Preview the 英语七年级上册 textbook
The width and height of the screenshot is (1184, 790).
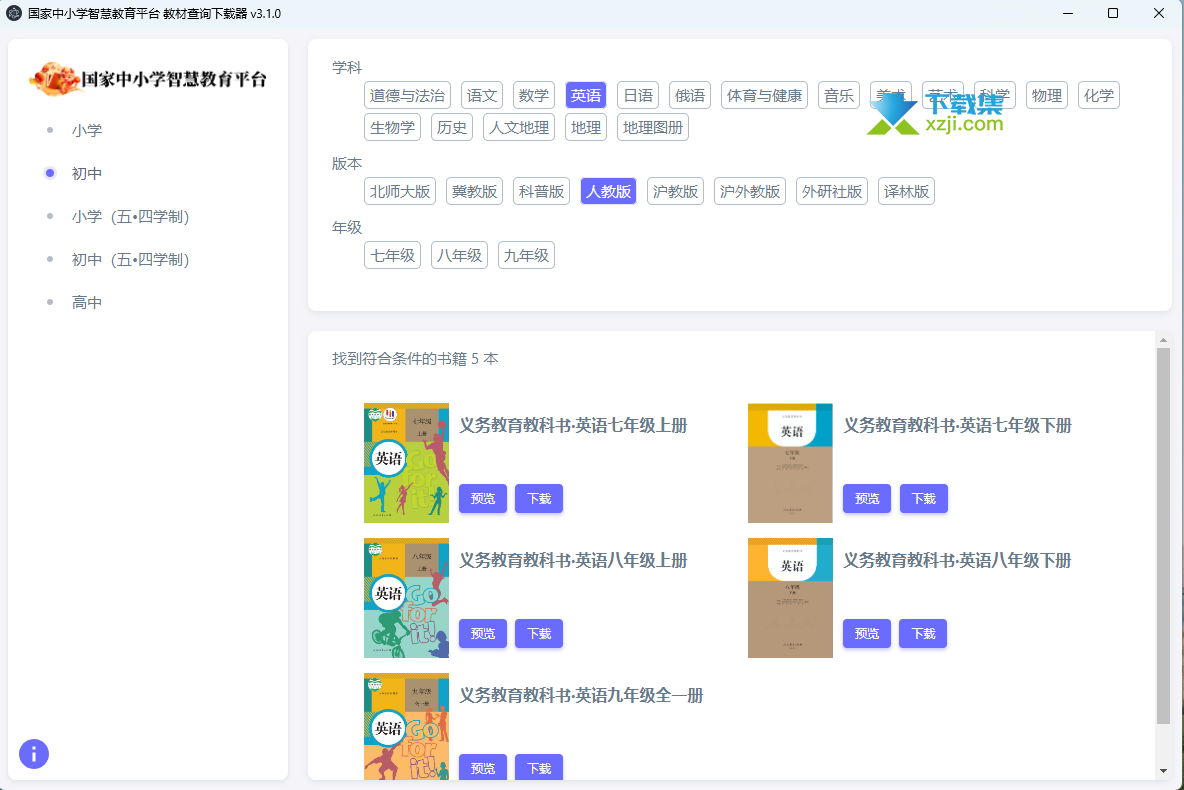(483, 499)
